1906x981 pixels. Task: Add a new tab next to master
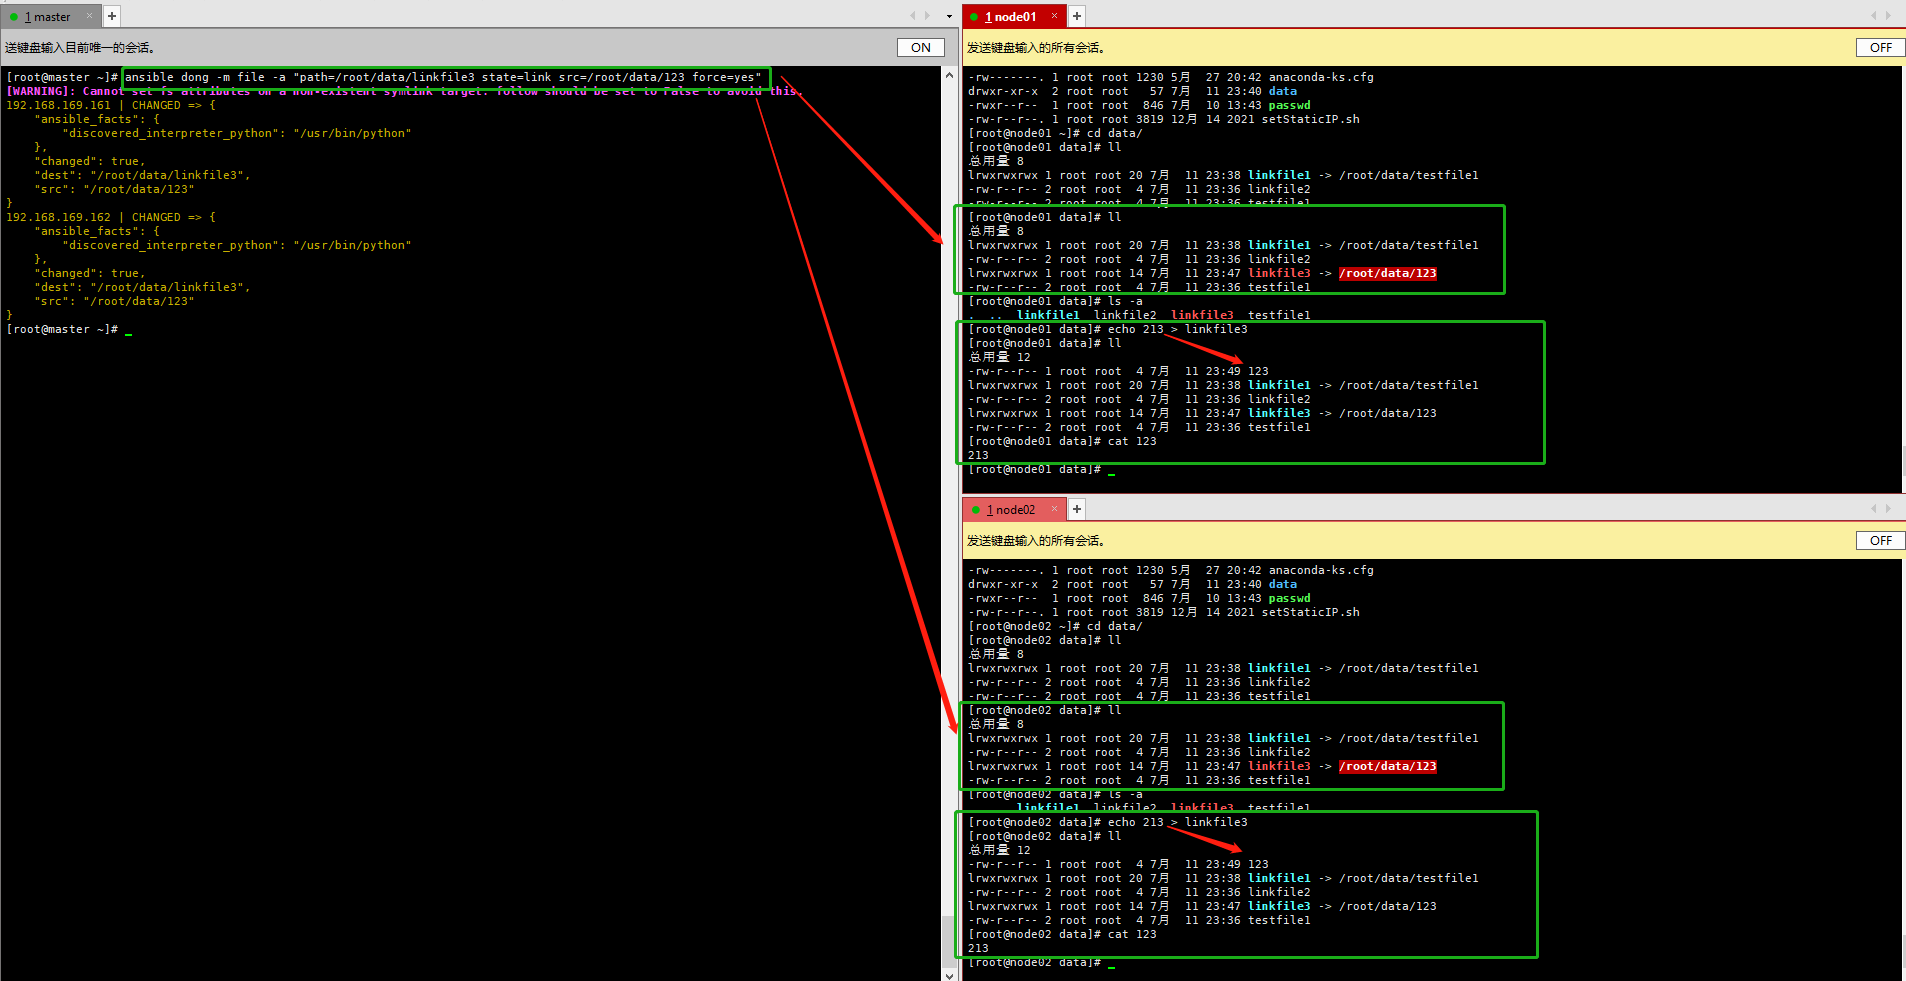tap(112, 16)
